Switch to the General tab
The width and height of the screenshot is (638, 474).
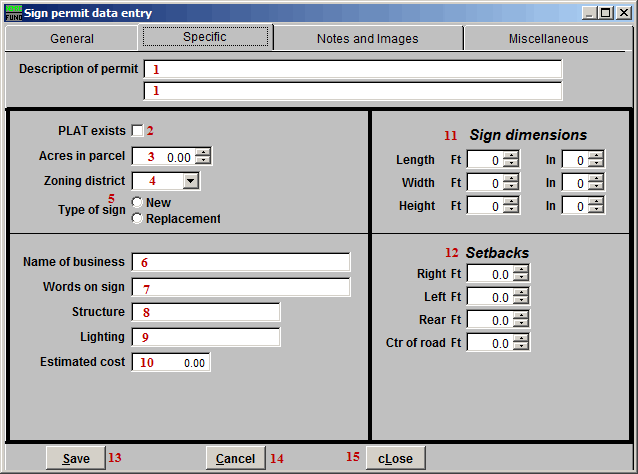click(72, 39)
